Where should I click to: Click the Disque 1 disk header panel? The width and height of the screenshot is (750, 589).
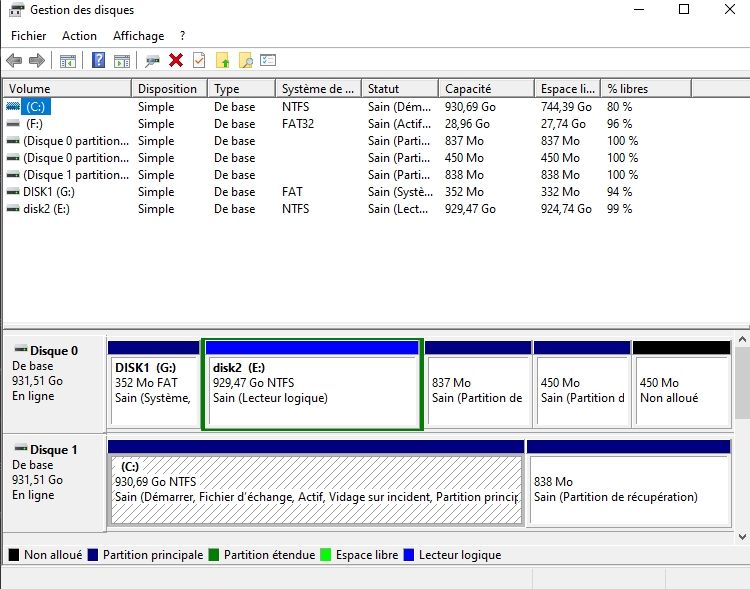(x=55, y=482)
